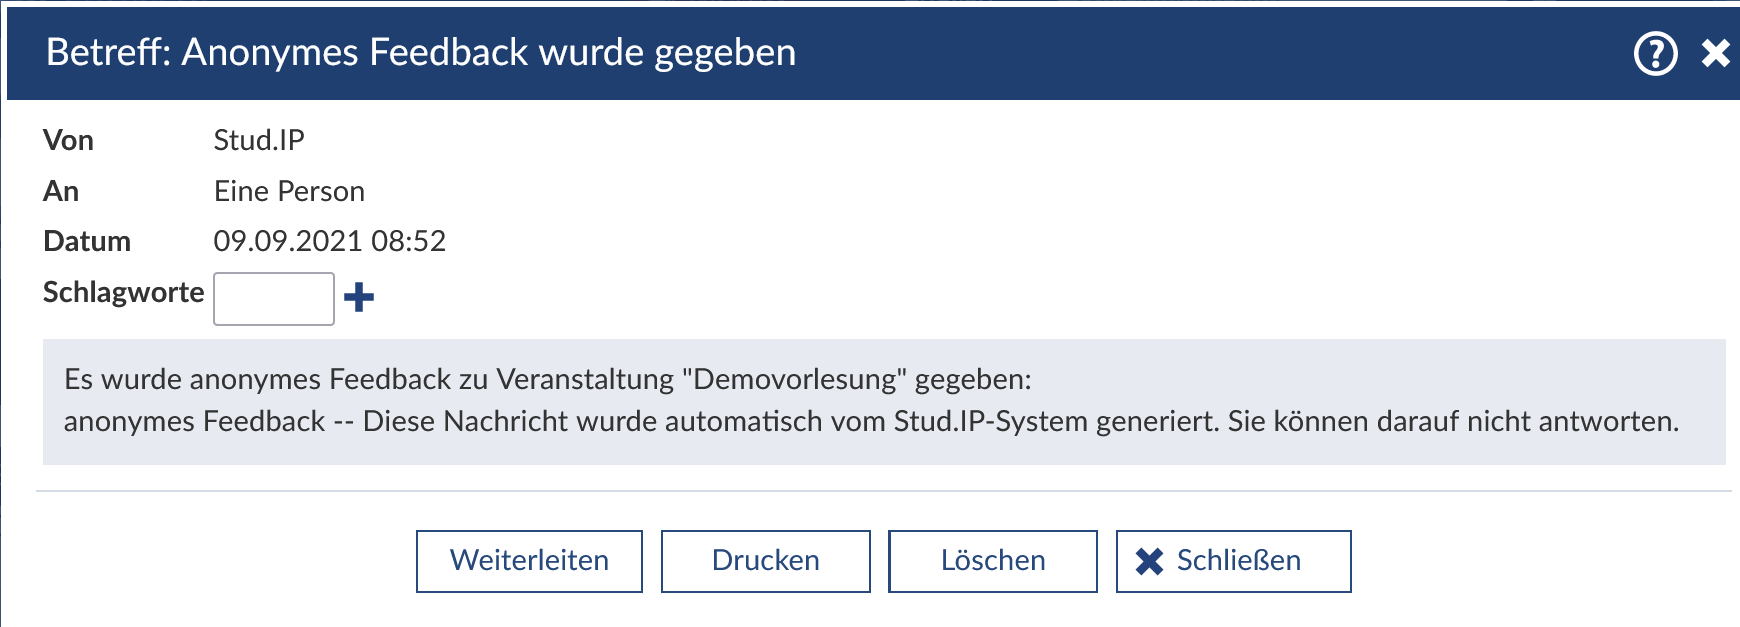Select the sender name Stud.IP

click(259, 140)
